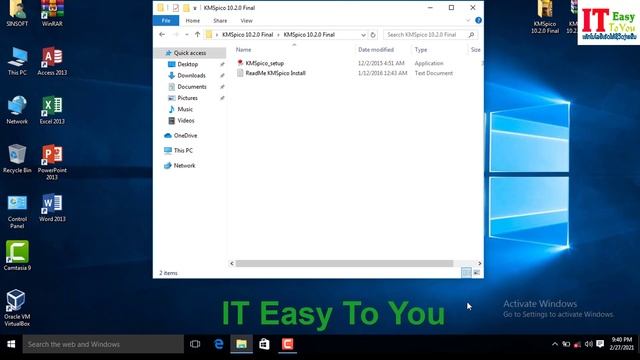The width and height of the screenshot is (640, 360).
Task: Open Network desktop icon
Action: click(17, 110)
